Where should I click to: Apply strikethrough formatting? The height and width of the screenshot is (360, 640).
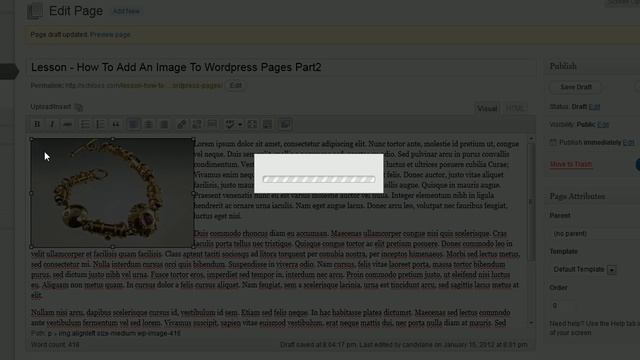[x=68, y=124]
